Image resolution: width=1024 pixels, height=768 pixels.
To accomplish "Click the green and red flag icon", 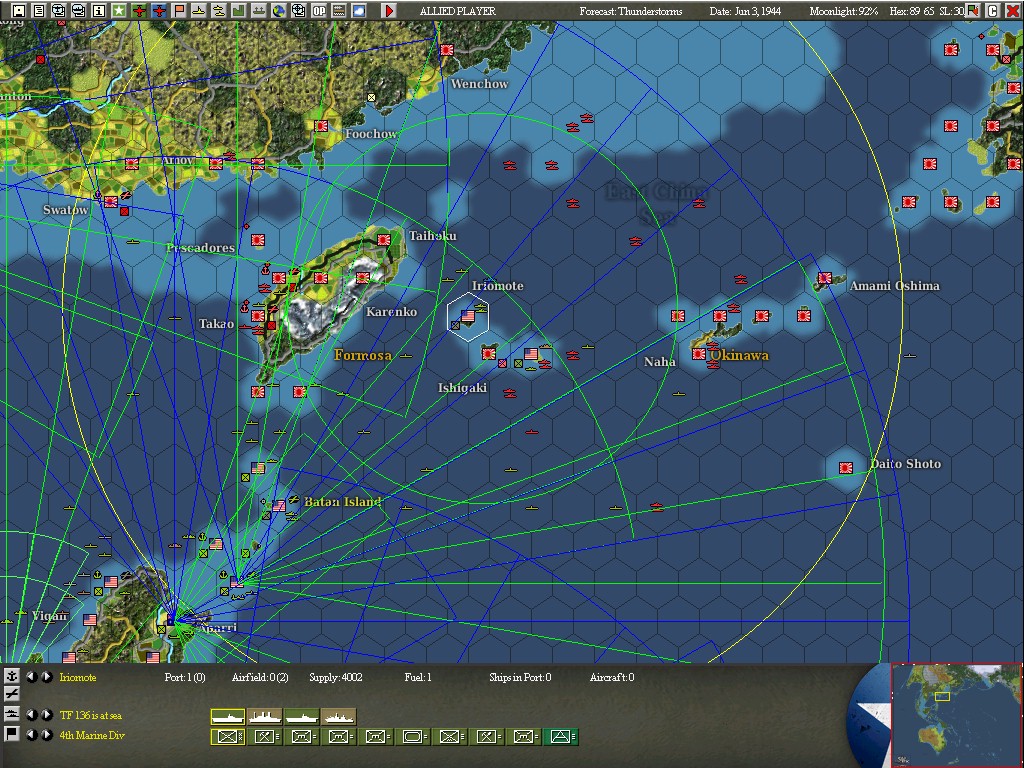I will tap(974, 10).
